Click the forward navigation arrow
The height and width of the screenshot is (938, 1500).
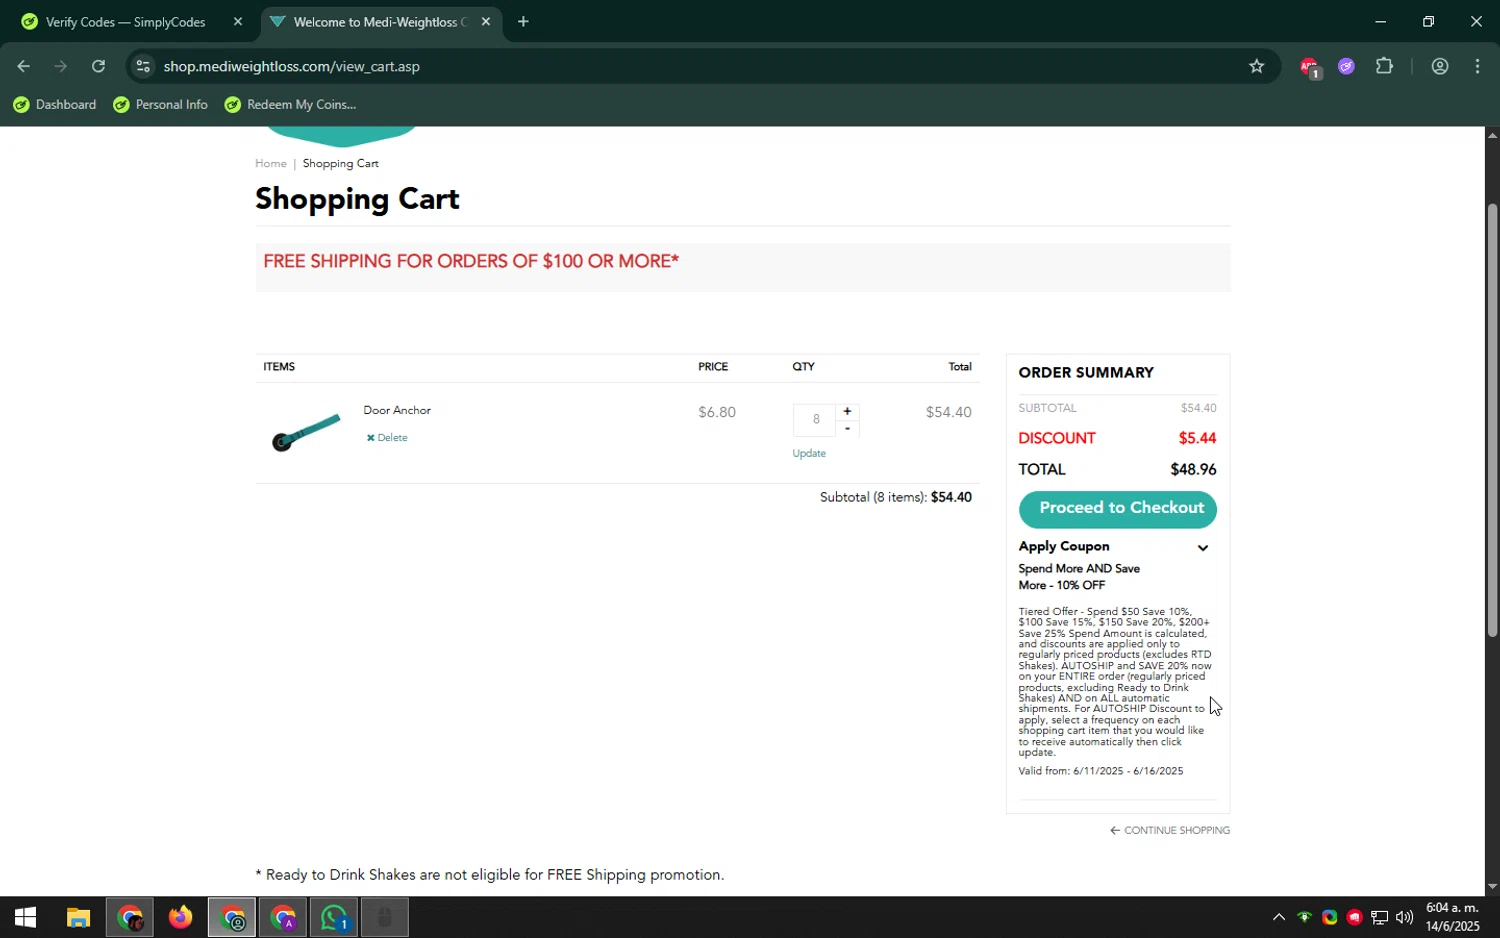coord(61,66)
